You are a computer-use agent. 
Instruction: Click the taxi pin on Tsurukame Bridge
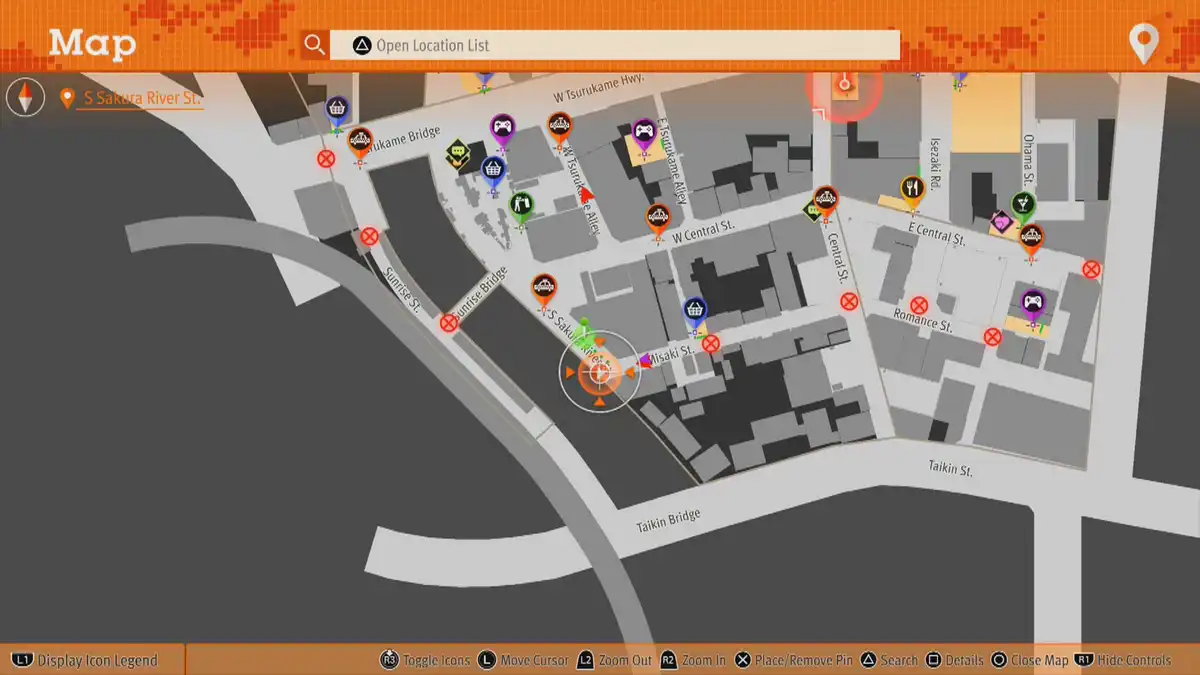tap(360, 142)
